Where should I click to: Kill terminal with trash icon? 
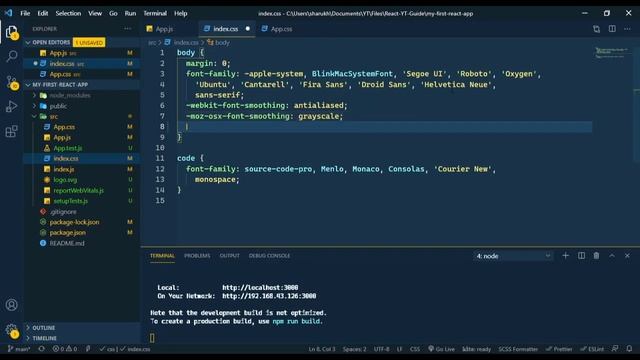[596, 256]
